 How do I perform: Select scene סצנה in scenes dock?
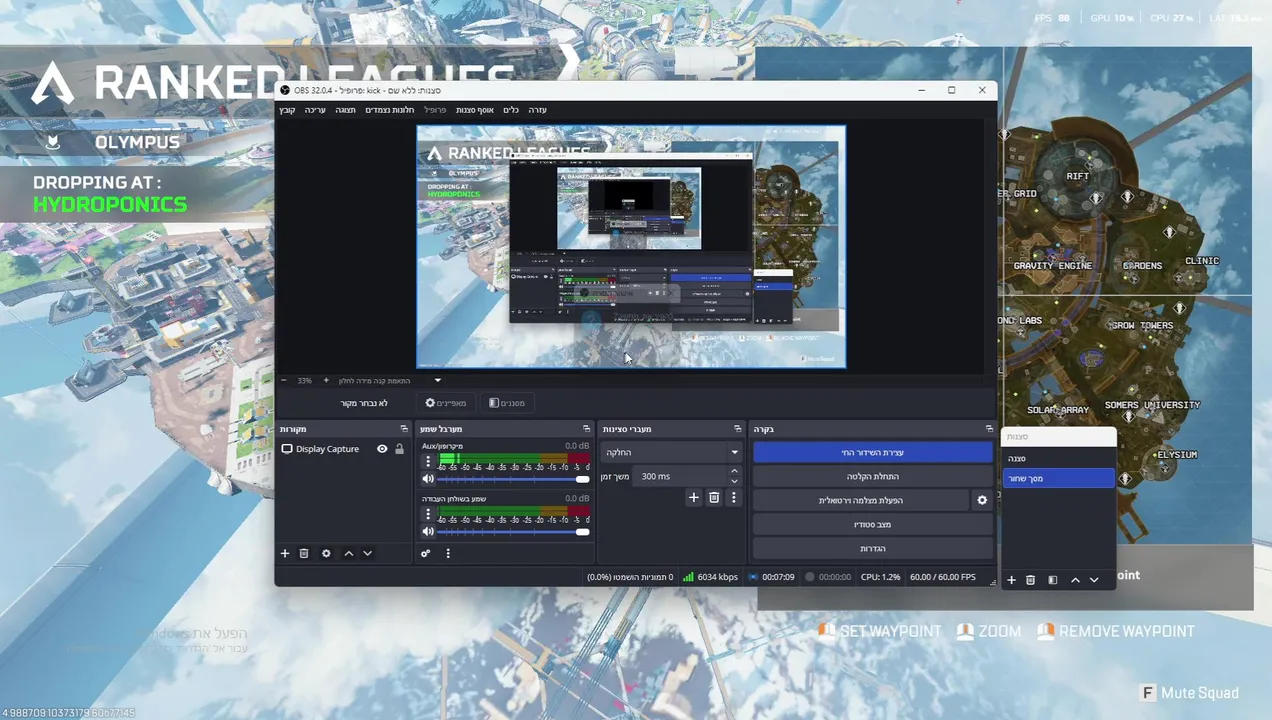[x=1058, y=458]
